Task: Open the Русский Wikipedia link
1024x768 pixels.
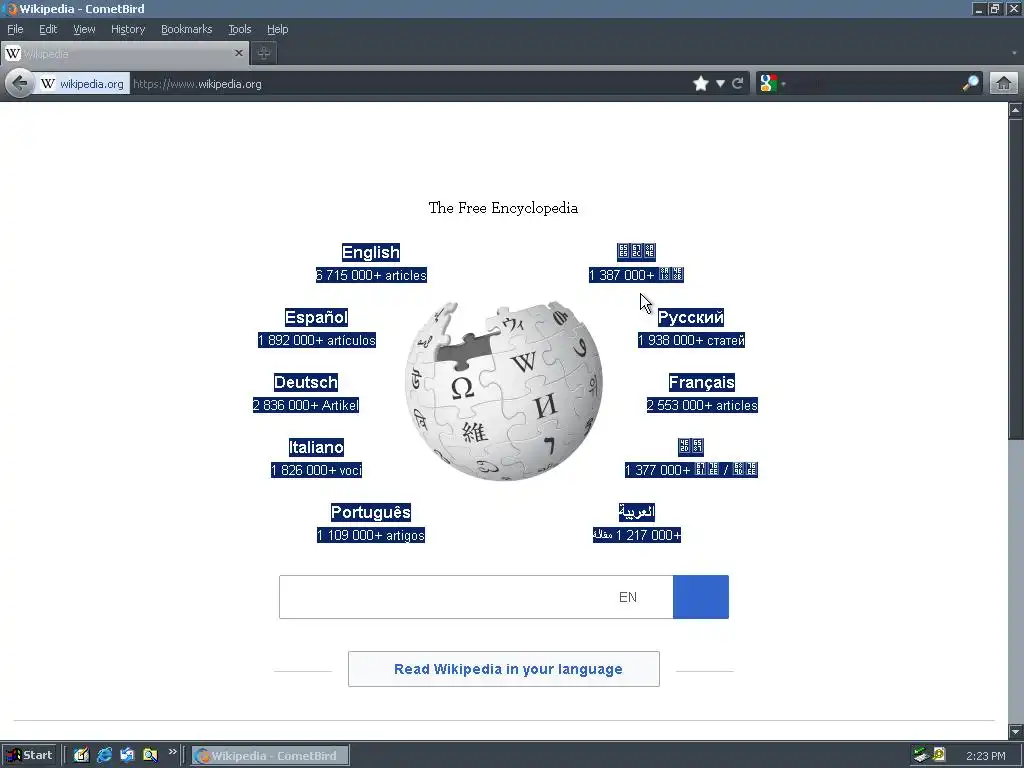Action: click(x=691, y=317)
